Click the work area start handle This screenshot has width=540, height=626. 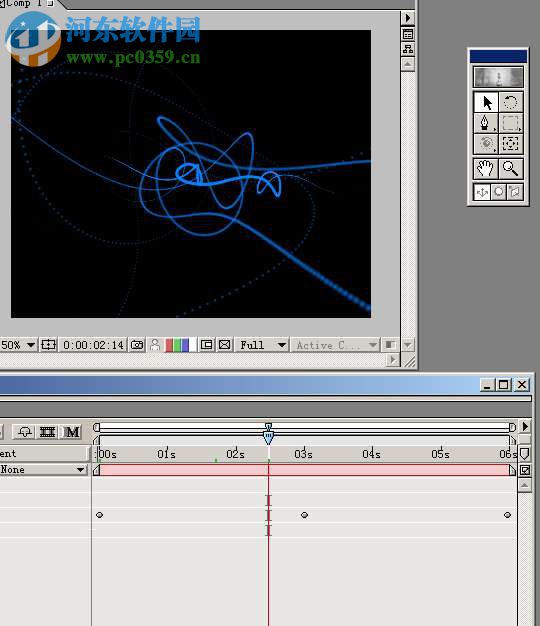tap(96, 440)
